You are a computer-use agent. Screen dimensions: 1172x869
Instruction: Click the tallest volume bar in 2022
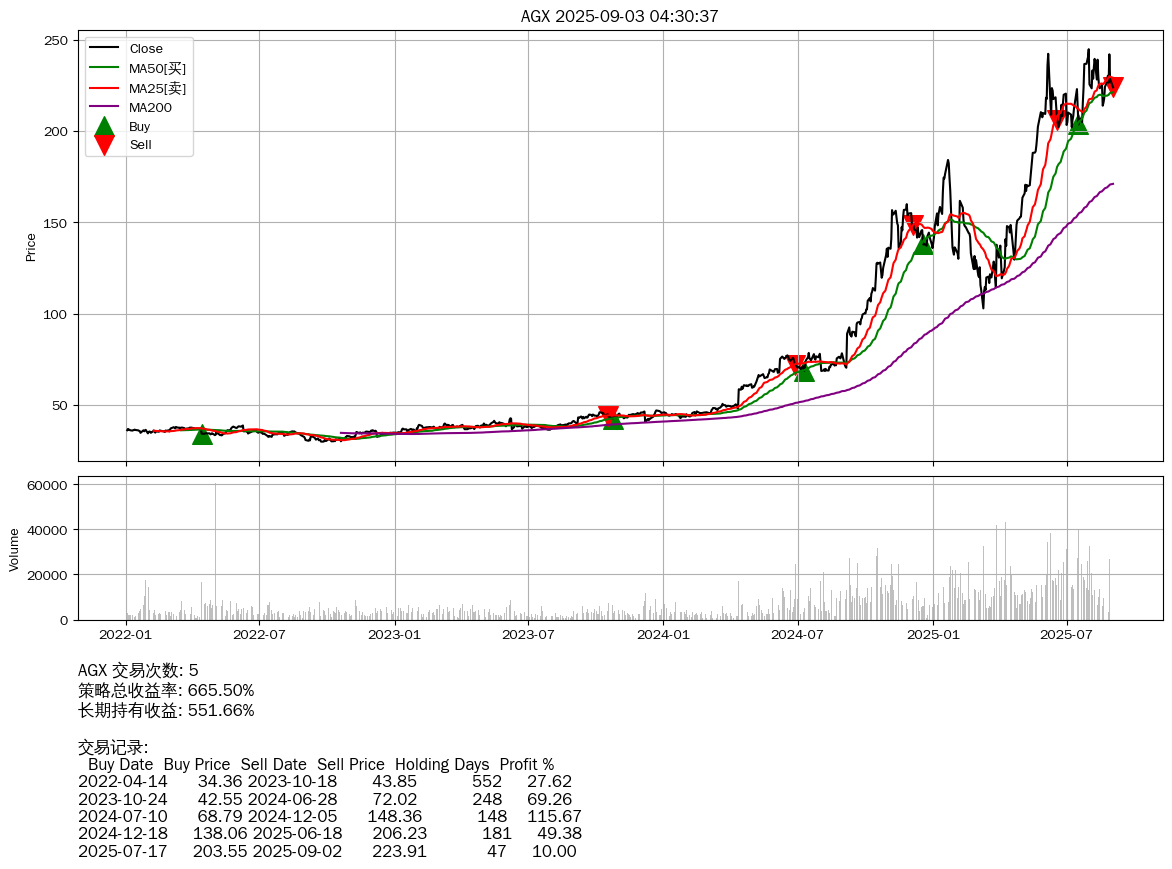pos(215,552)
